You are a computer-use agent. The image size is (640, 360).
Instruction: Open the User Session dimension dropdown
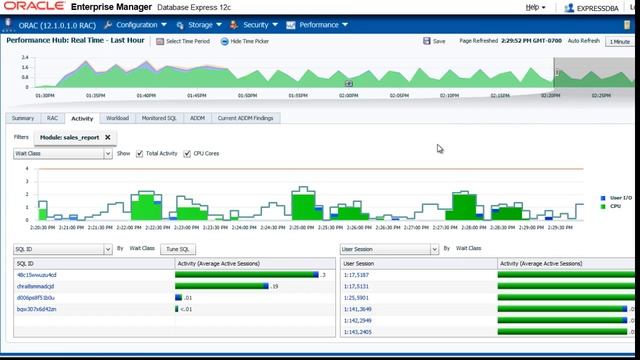tap(434, 249)
